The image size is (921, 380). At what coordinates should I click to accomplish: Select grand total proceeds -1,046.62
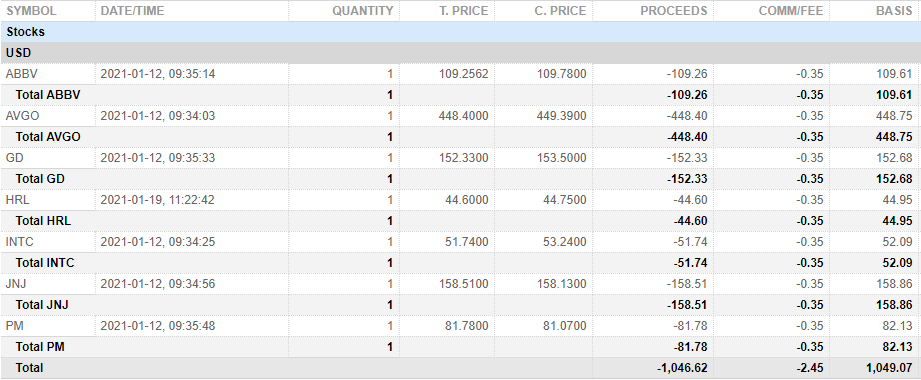point(682,368)
